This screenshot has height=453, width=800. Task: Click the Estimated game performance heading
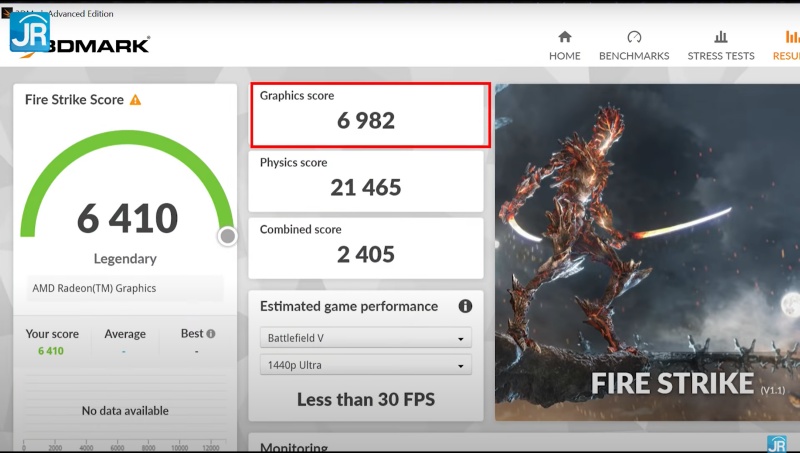pos(349,306)
